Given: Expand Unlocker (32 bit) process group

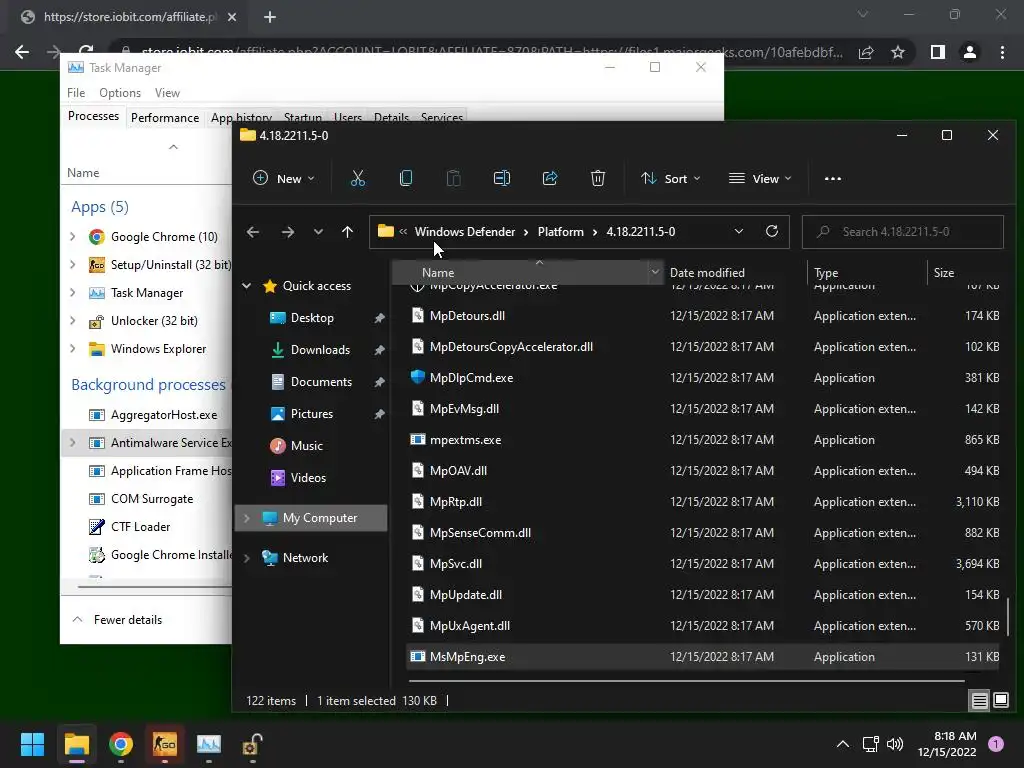Looking at the screenshot, I should [72, 321].
